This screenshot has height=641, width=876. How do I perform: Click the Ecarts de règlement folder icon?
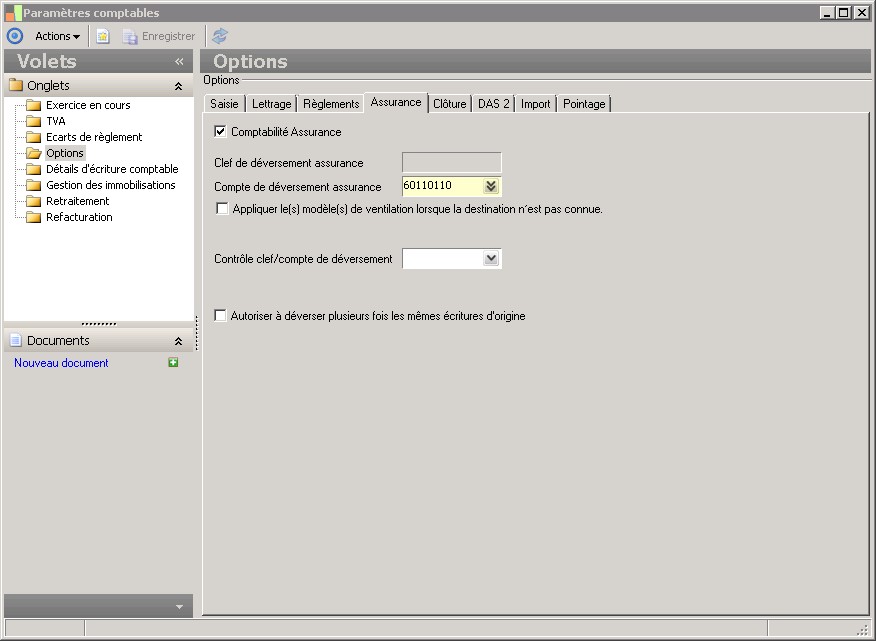(34, 137)
